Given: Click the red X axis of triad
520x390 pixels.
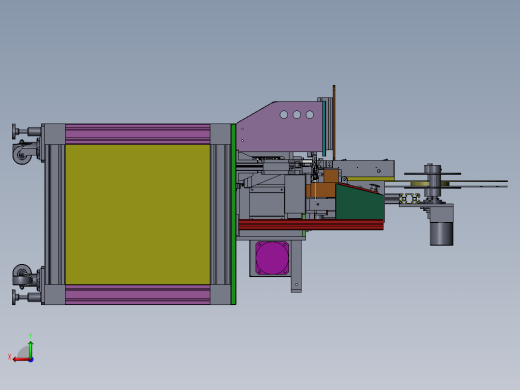Looking at the screenshot, I should tap(22, 360).
